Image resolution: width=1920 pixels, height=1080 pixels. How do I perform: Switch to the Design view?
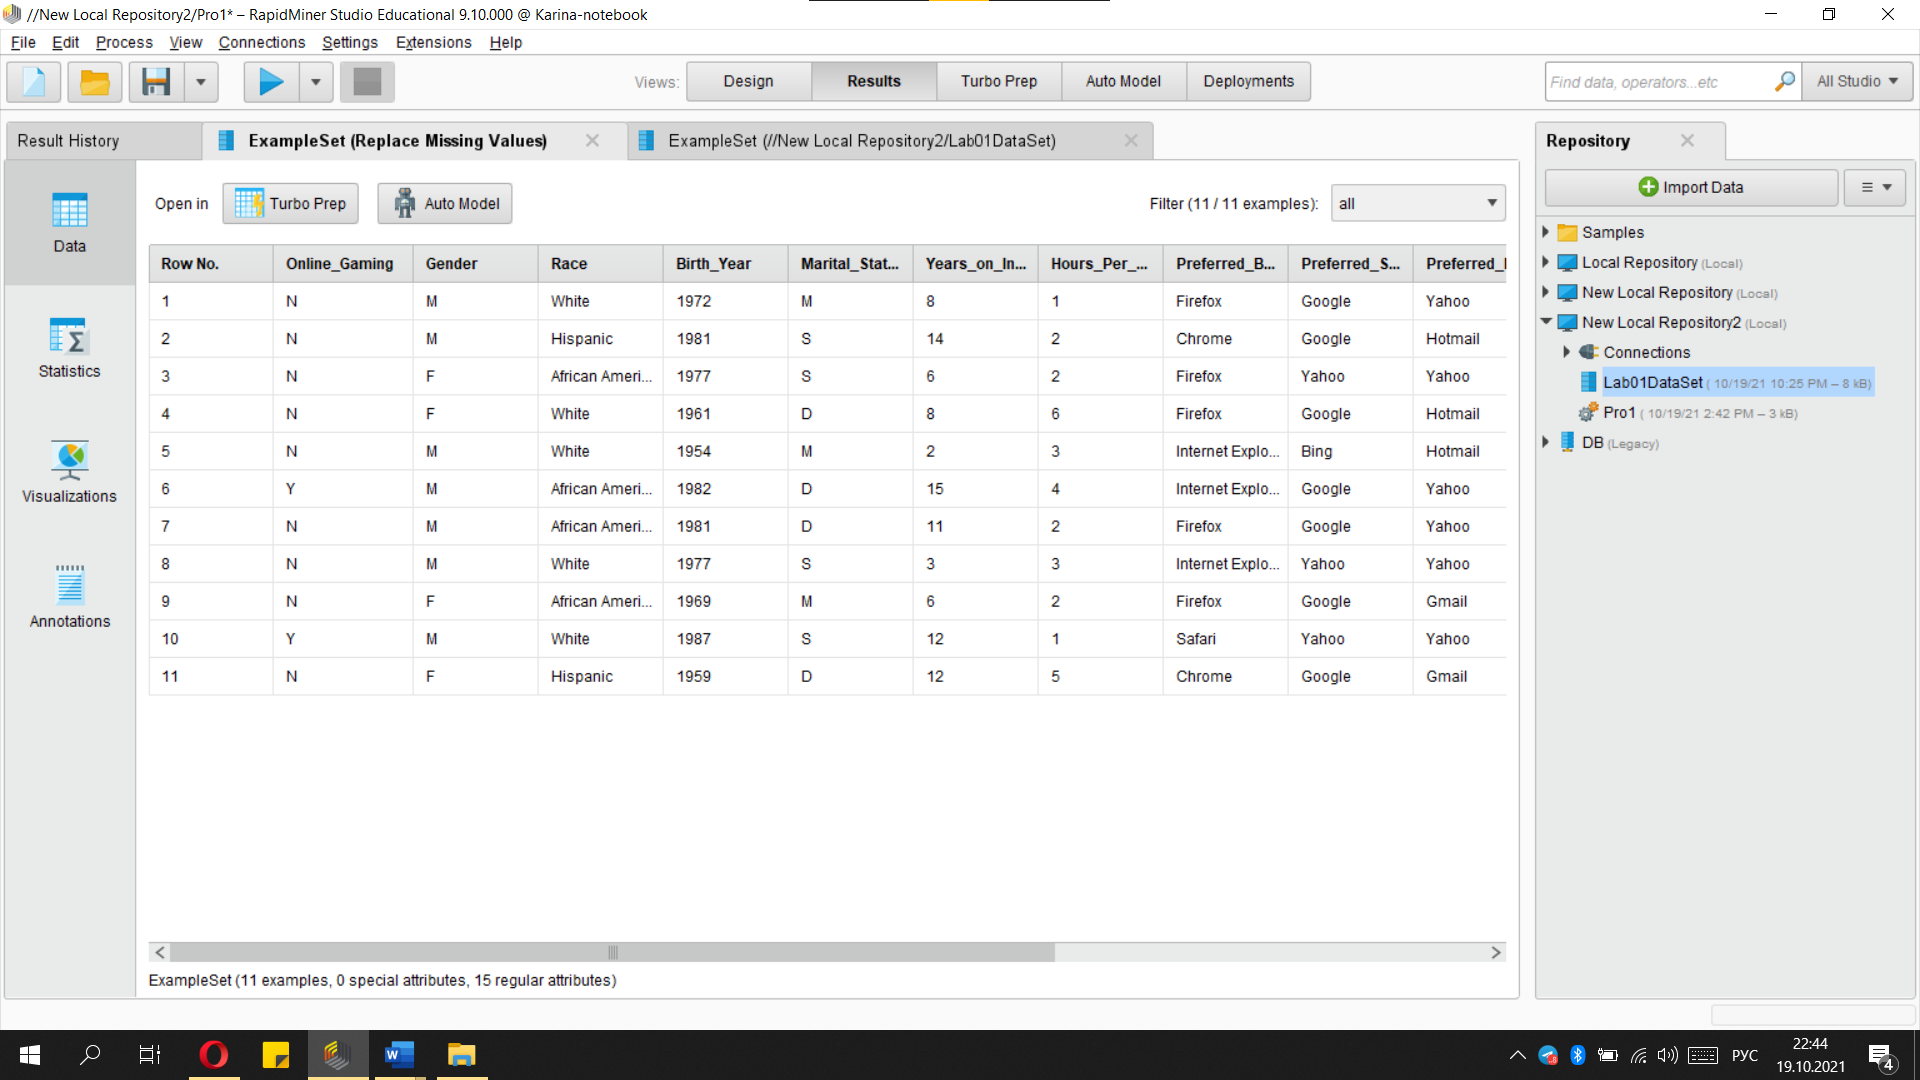[x=748, y=81]
